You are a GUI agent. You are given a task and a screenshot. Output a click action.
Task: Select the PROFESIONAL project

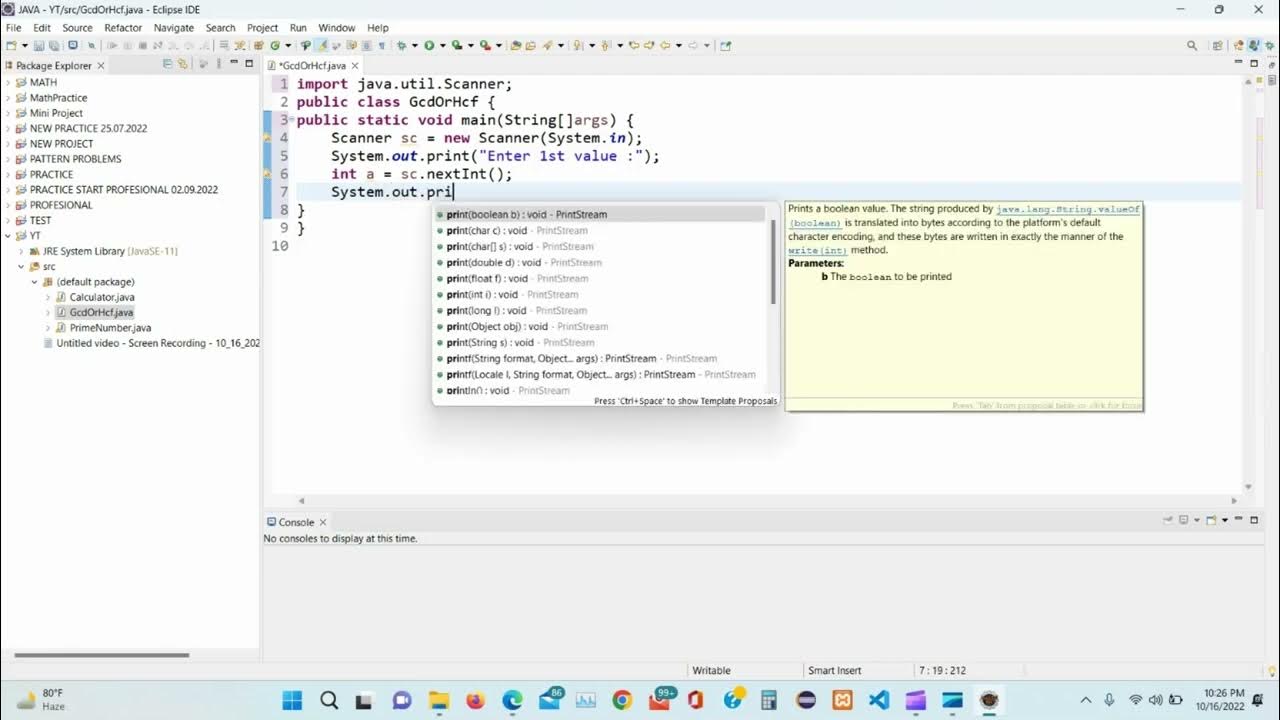coord(61,205)
